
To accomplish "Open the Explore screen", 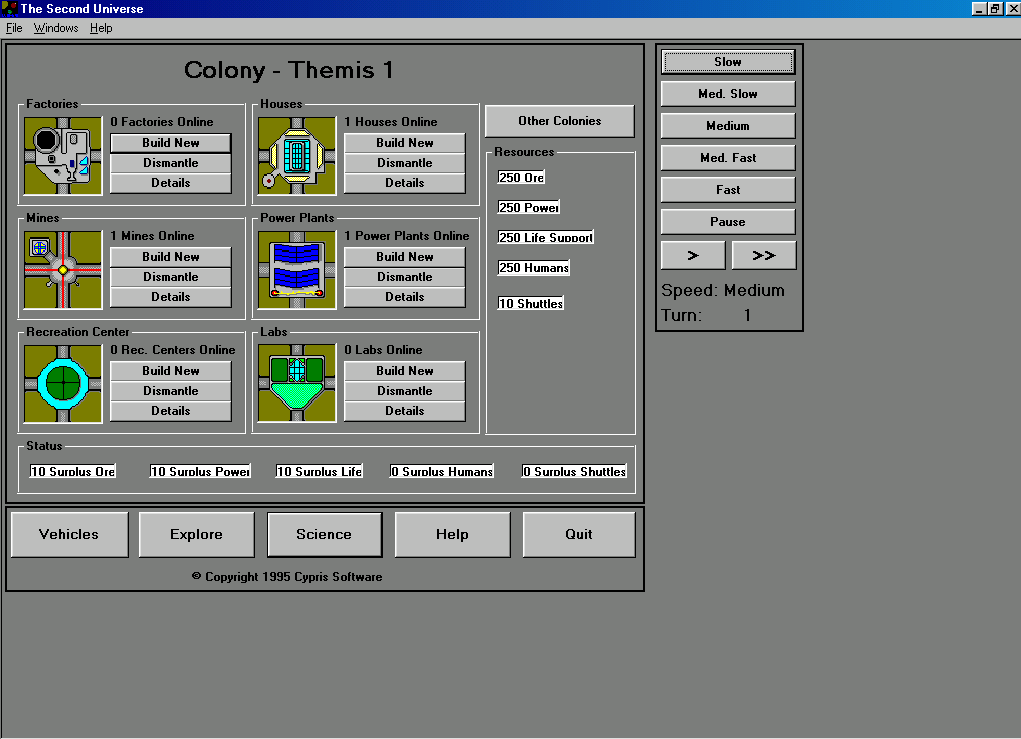I will pyautogui.click(x=197, y=535).
